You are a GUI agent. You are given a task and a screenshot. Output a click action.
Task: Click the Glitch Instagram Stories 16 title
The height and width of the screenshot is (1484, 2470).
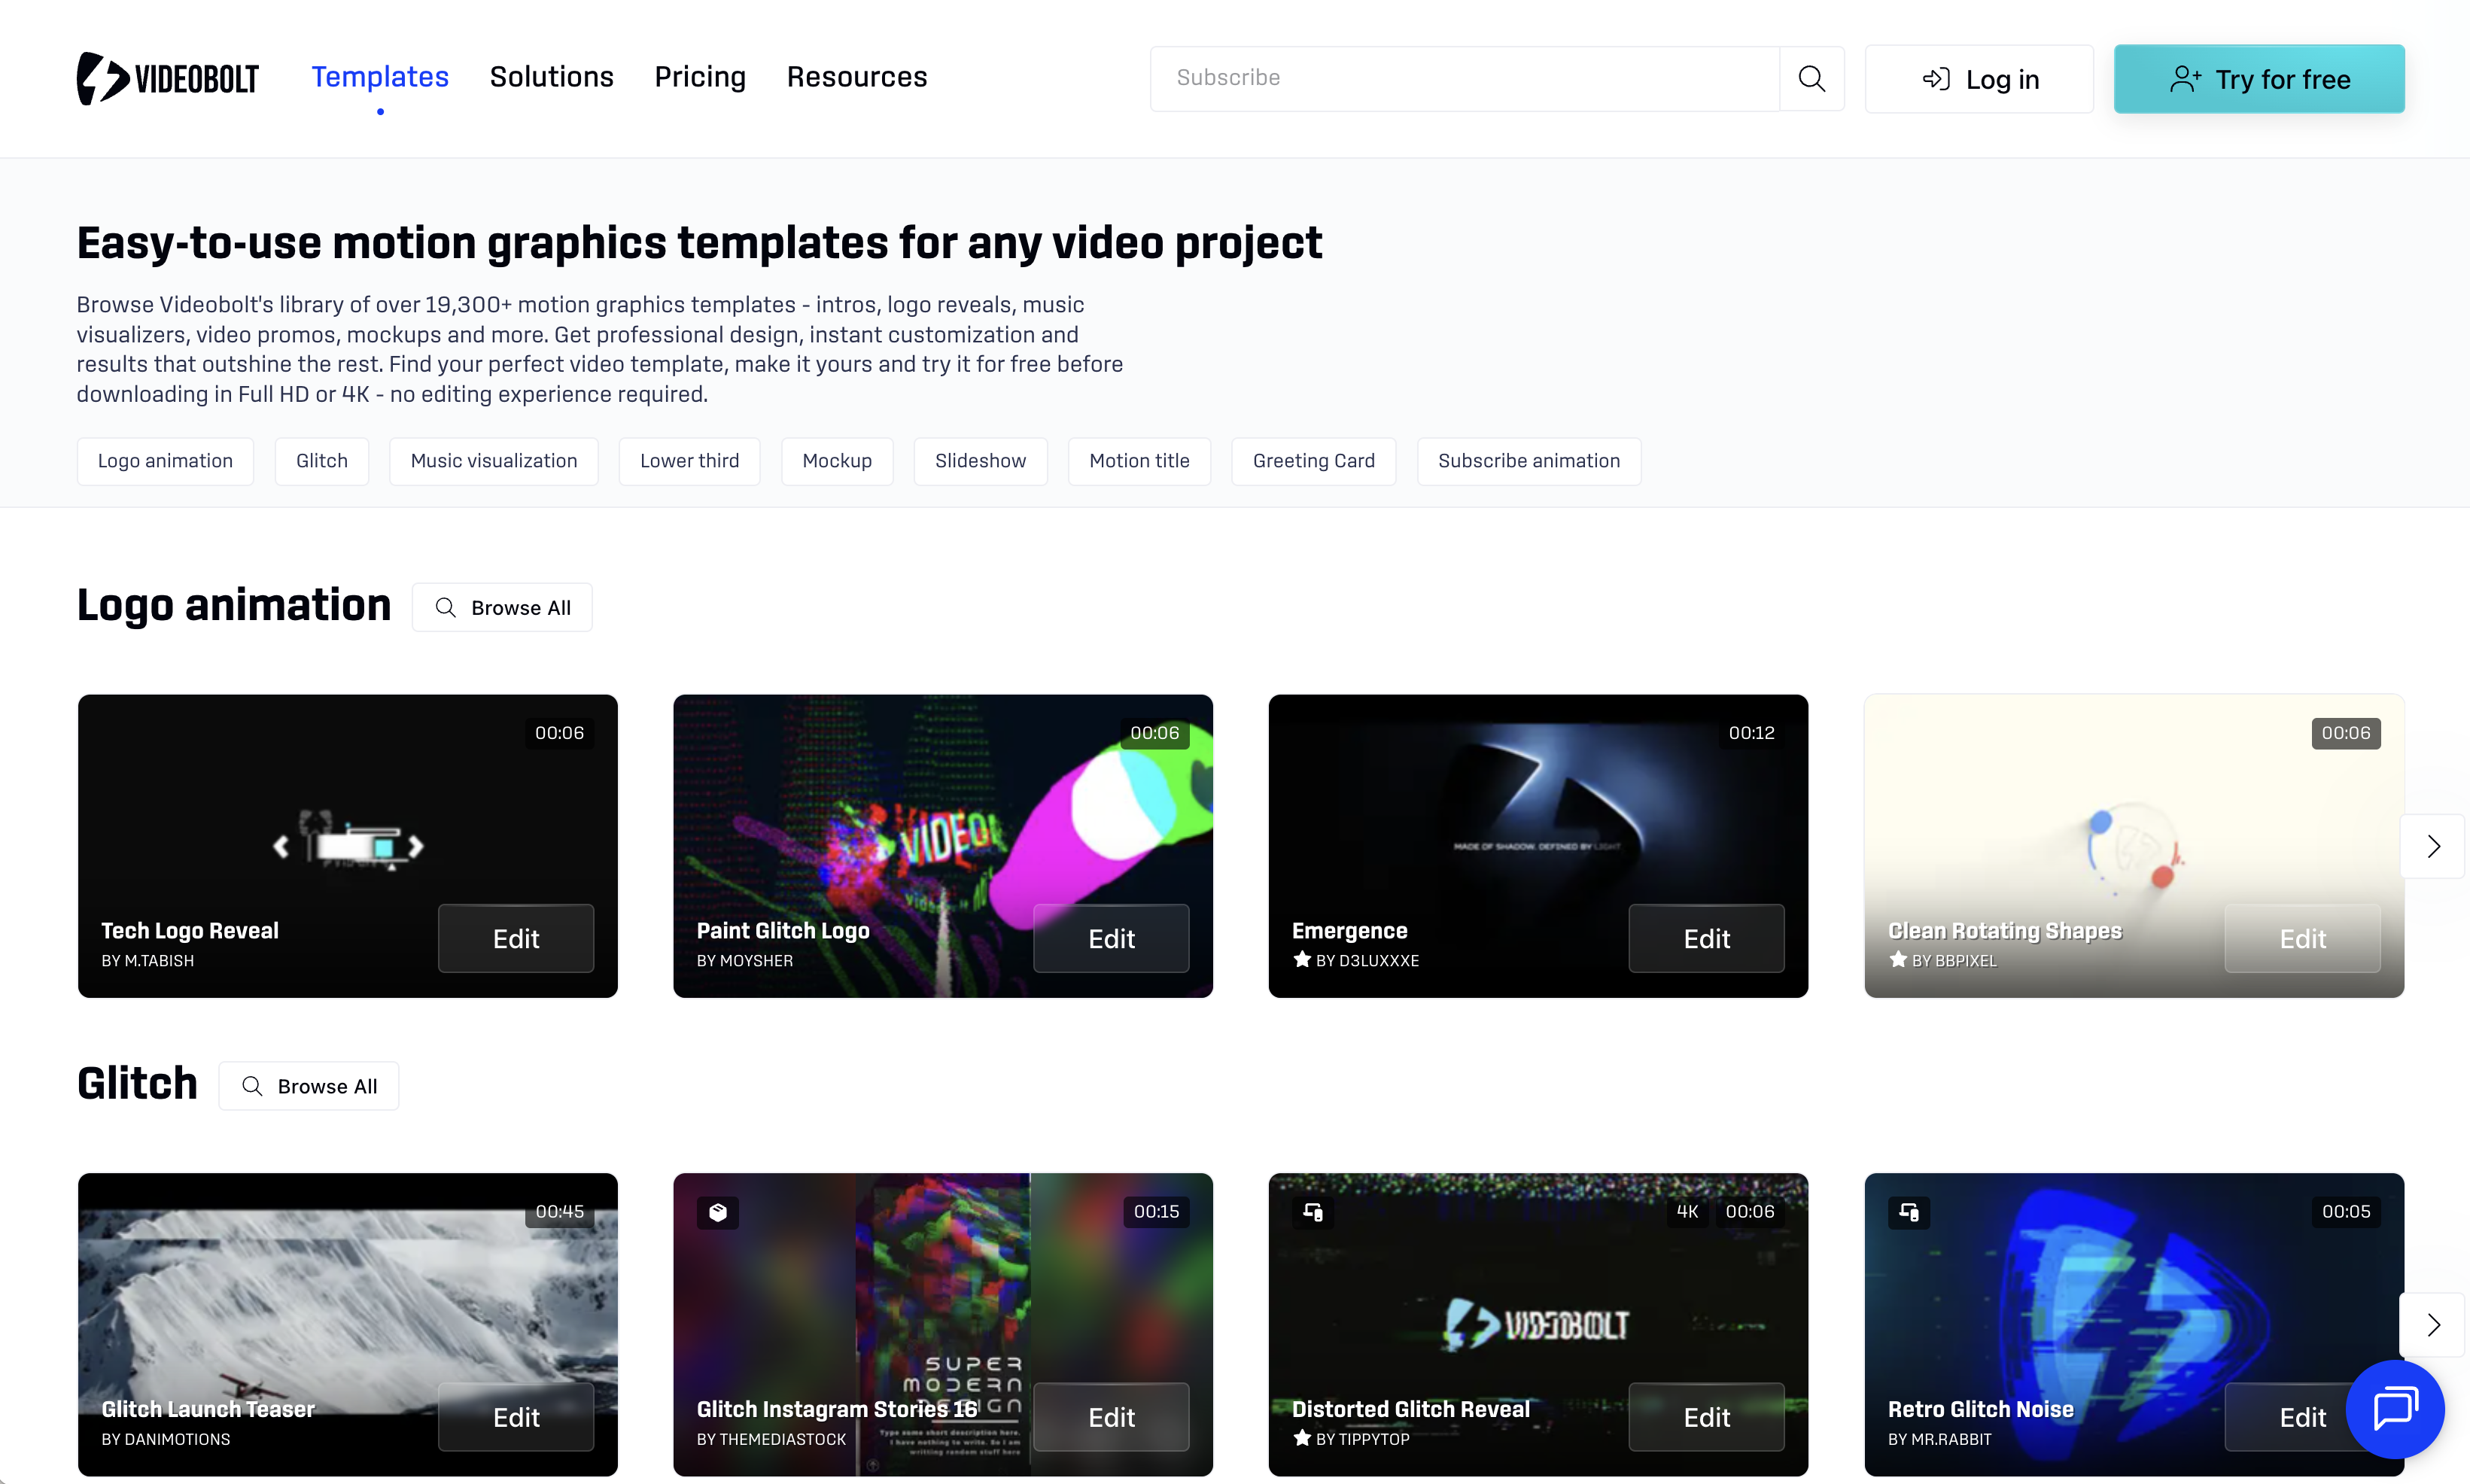point(837,1410)
